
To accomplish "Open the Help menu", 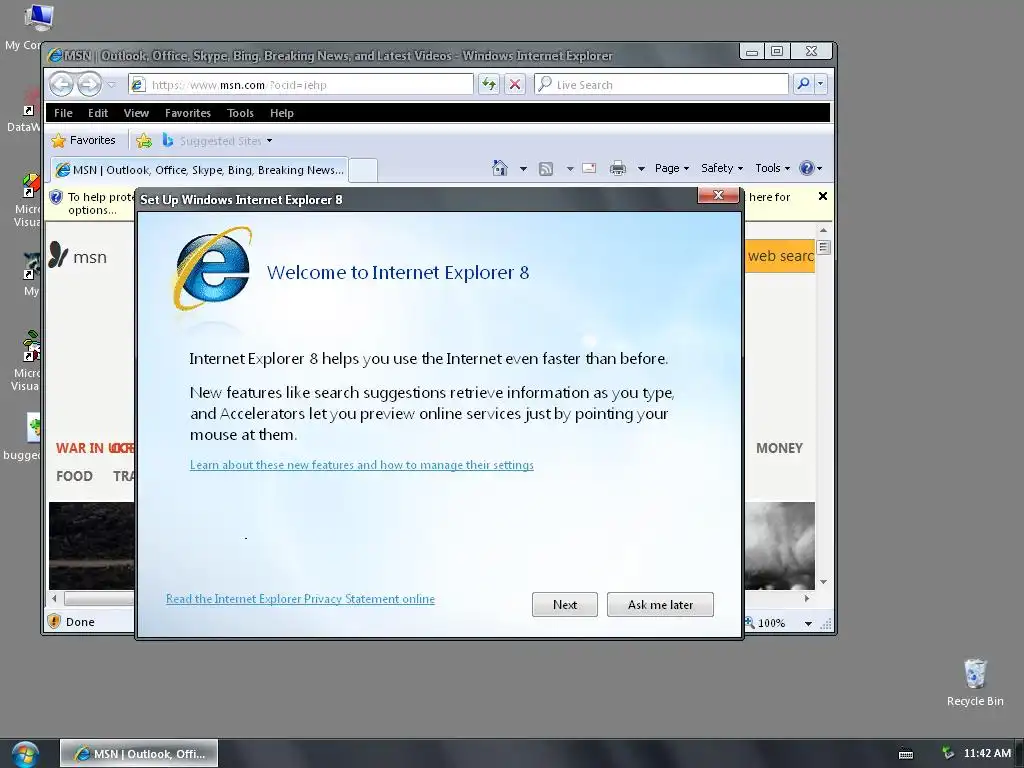I will tap(282, 113).
